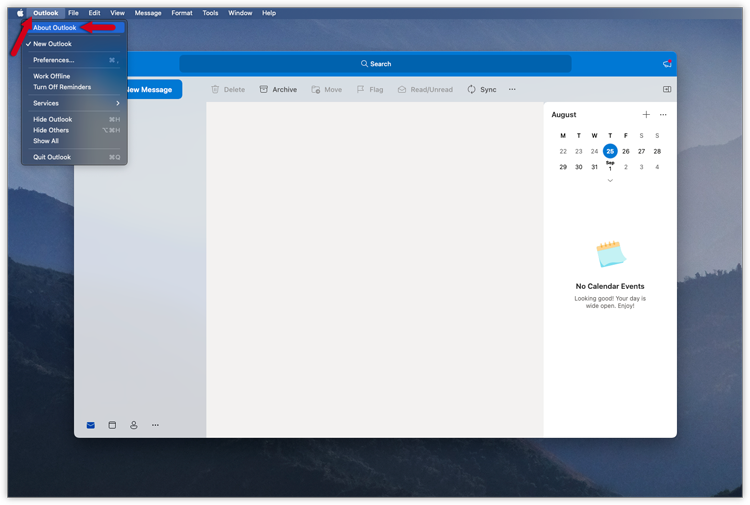750x505 pixels.
Task: Select Work Offline in Outlook menu
Action: 52,76
